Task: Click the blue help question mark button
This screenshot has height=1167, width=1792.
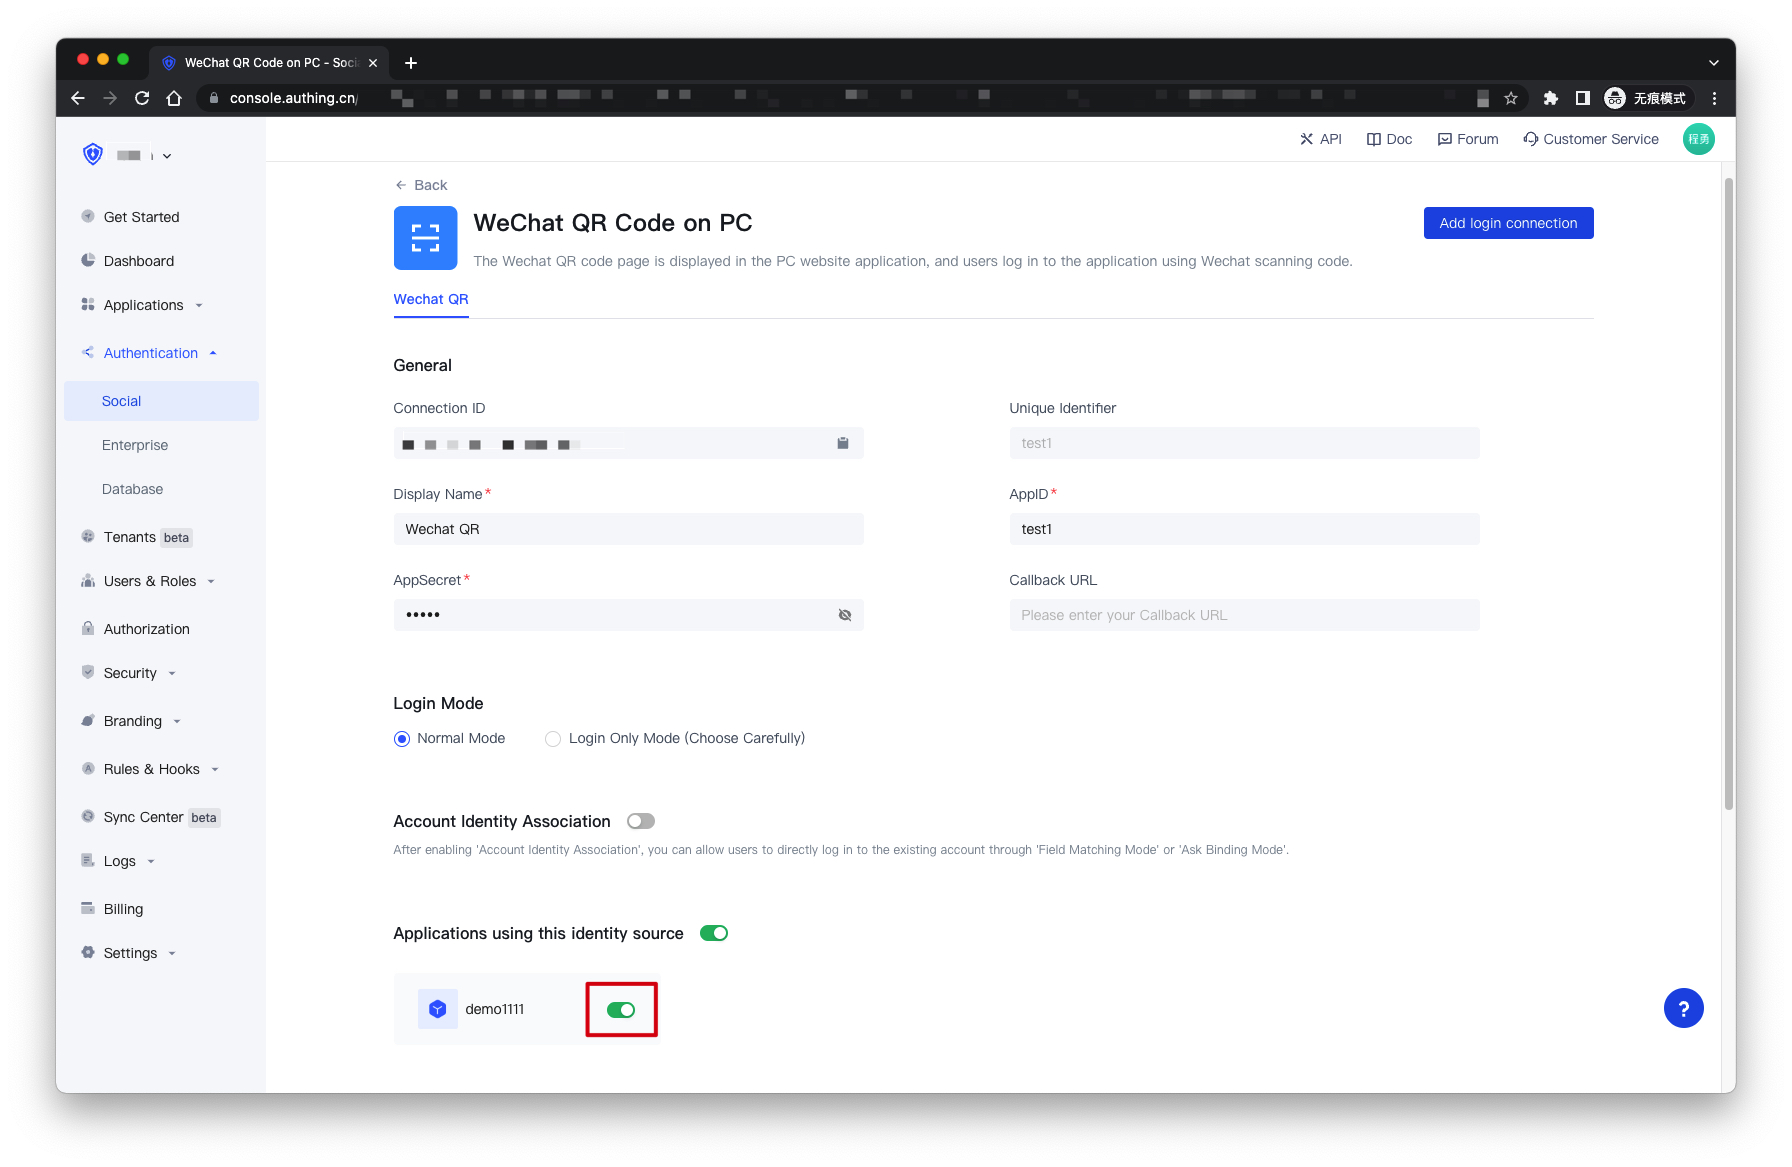Action: tap(1683, 1008)
